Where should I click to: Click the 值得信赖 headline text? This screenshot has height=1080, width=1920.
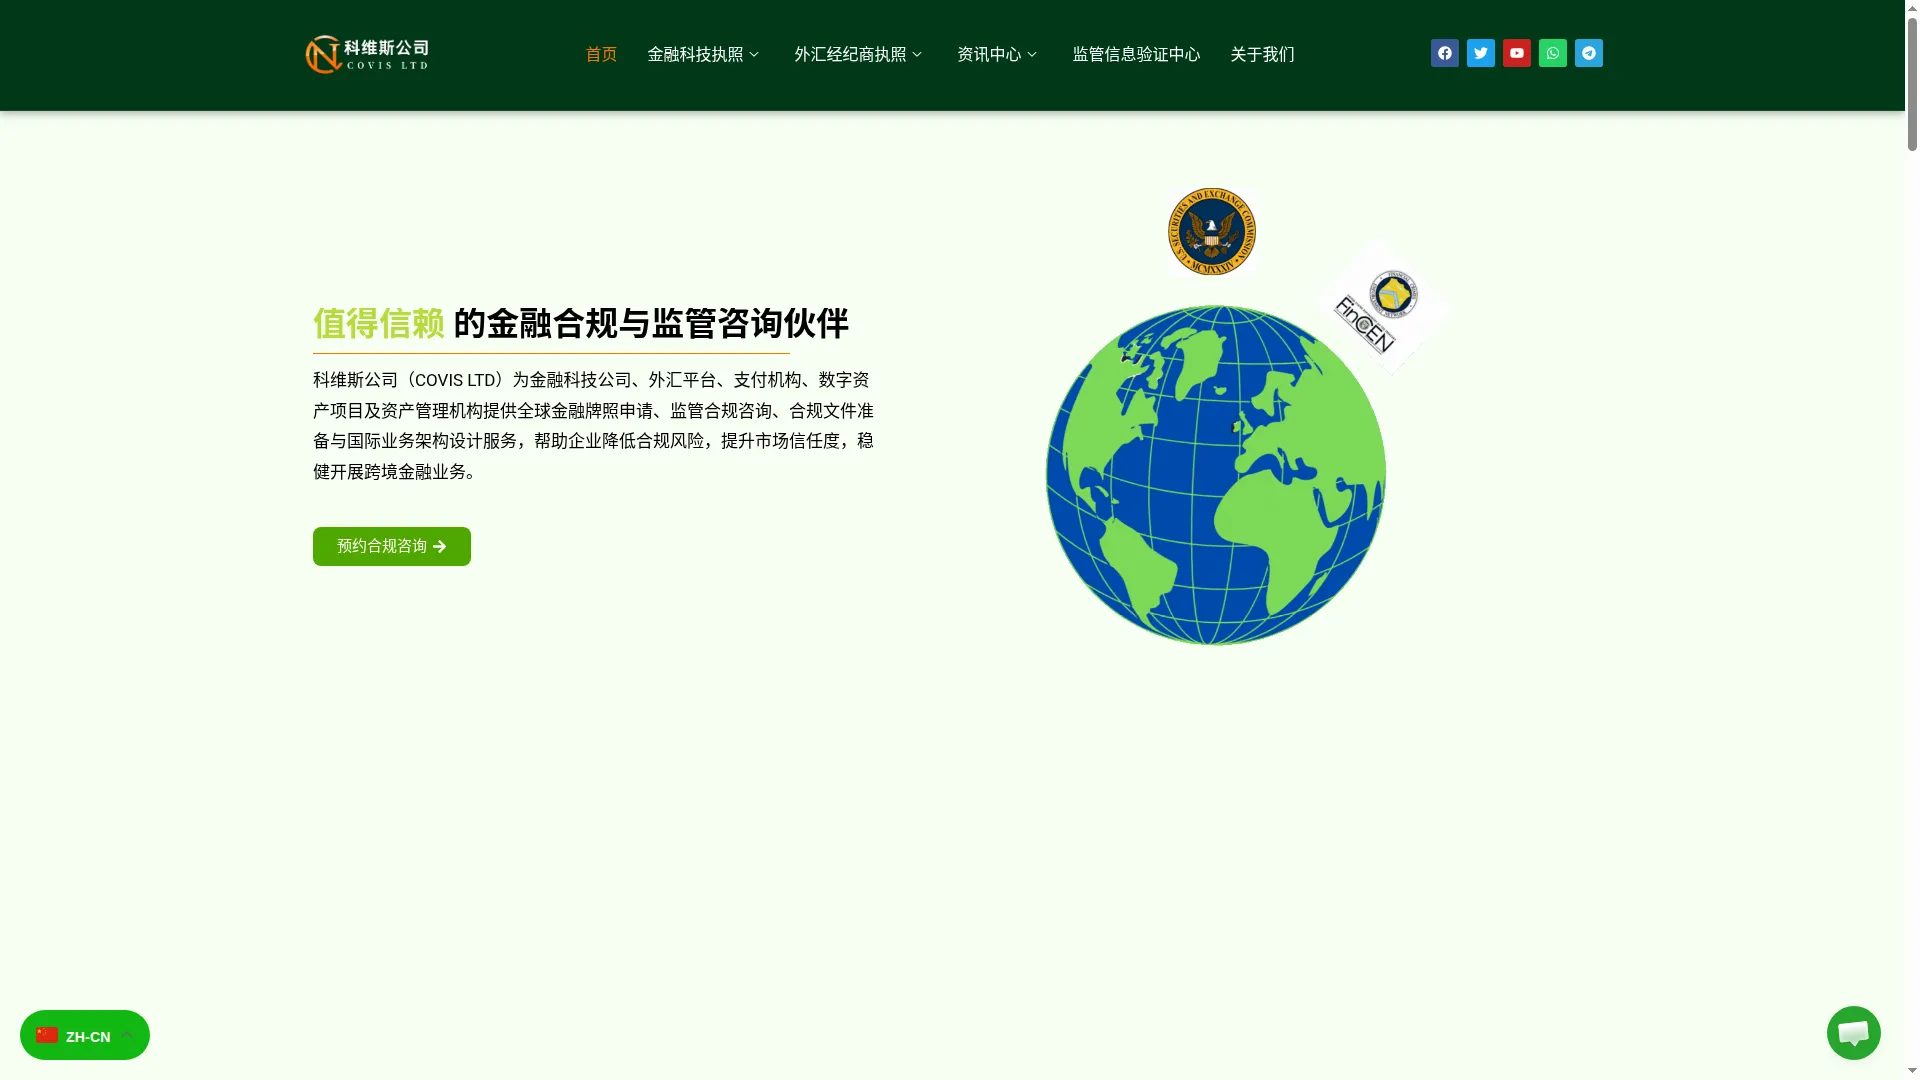point(379,323)
